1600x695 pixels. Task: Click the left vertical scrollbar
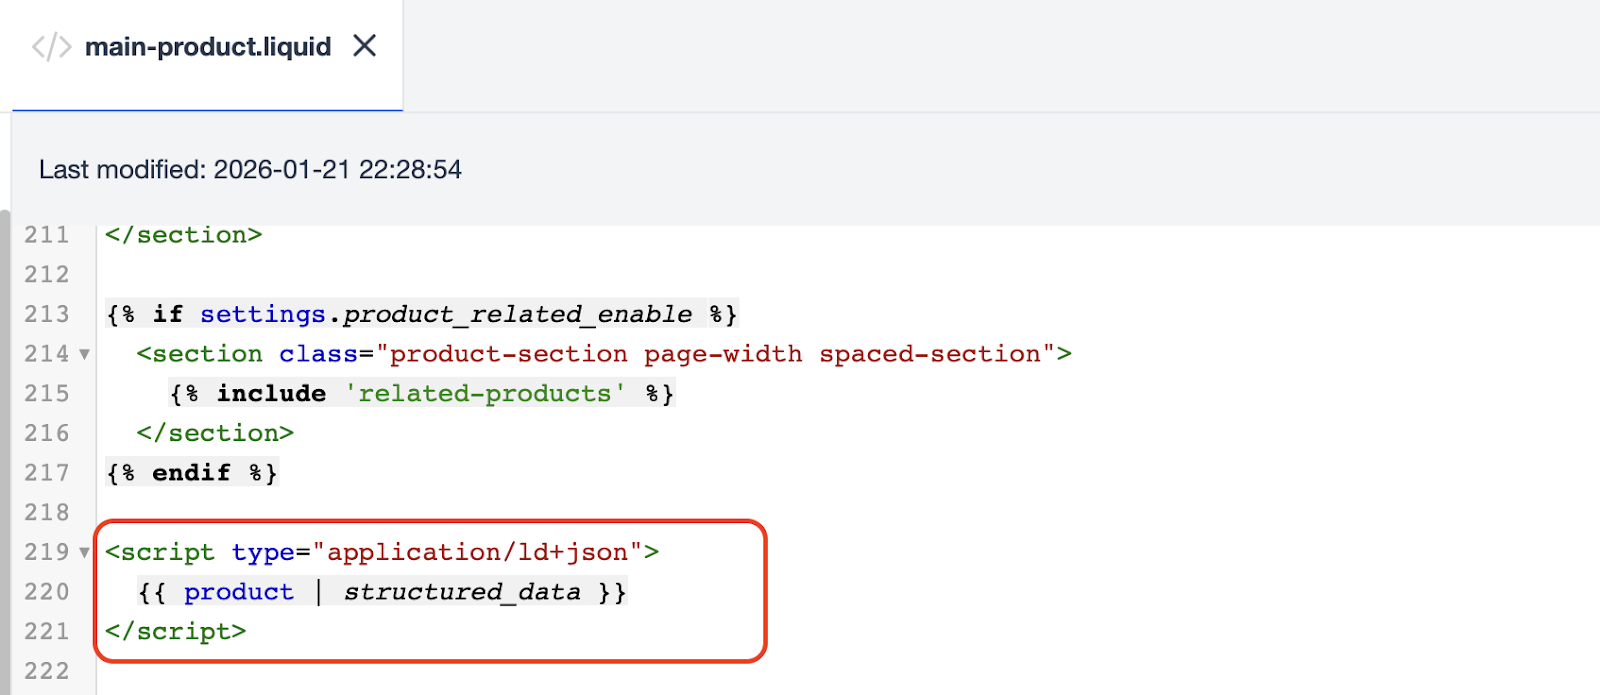tap(5, 450)
